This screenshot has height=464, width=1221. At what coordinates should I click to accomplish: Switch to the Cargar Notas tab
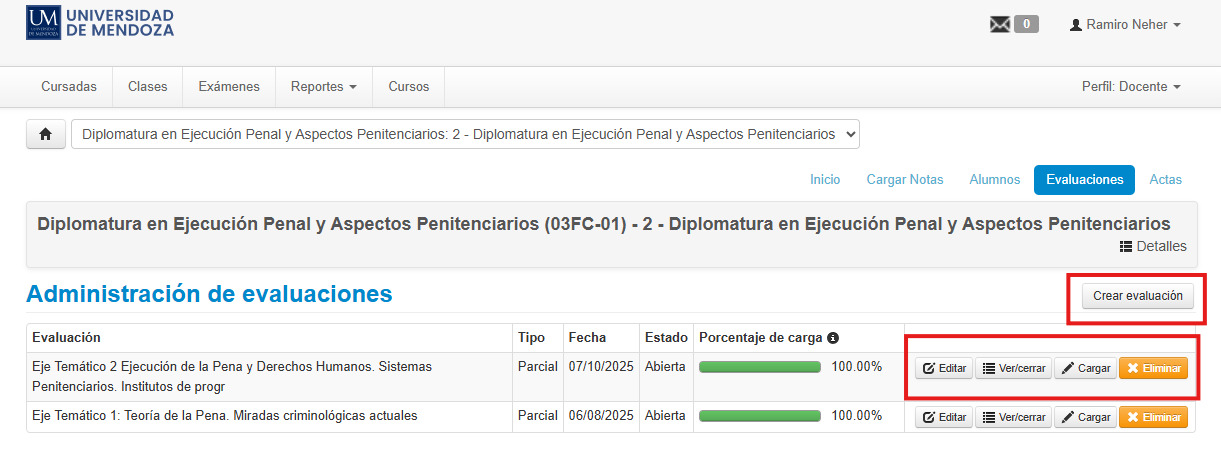tap(905, 179)
